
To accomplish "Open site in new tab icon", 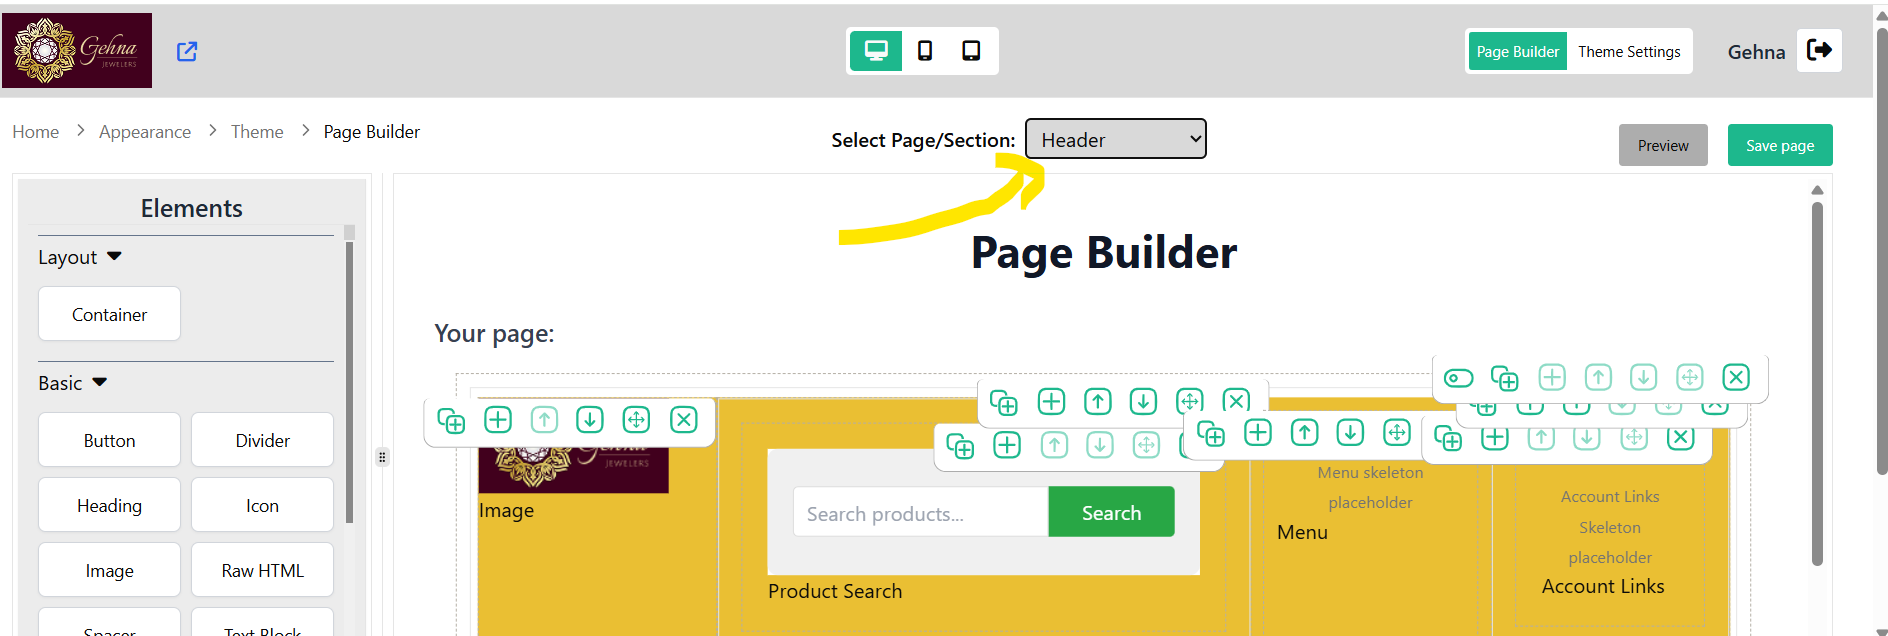I will [187, 51].
